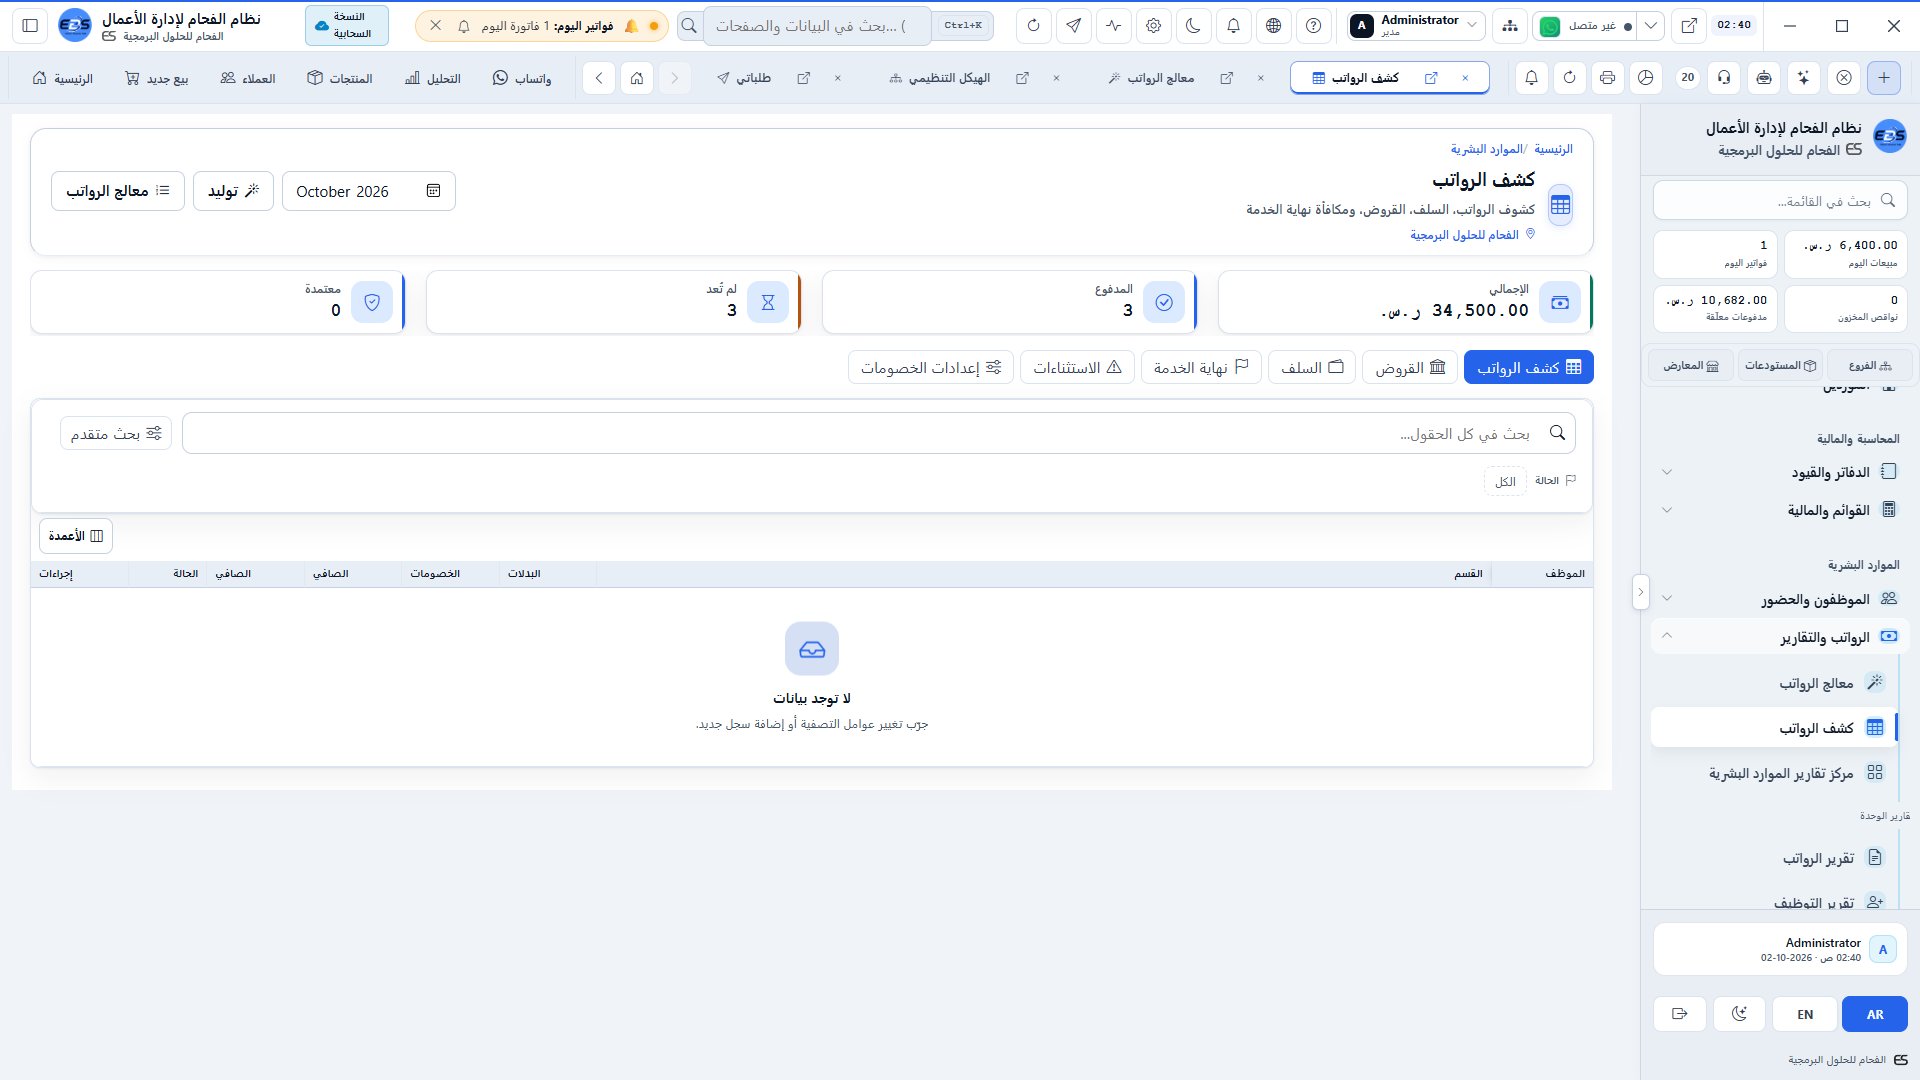This screenshot has width=1920, height=1080.
Task: Open the help question mark icon
Action: click(1313, 26)
